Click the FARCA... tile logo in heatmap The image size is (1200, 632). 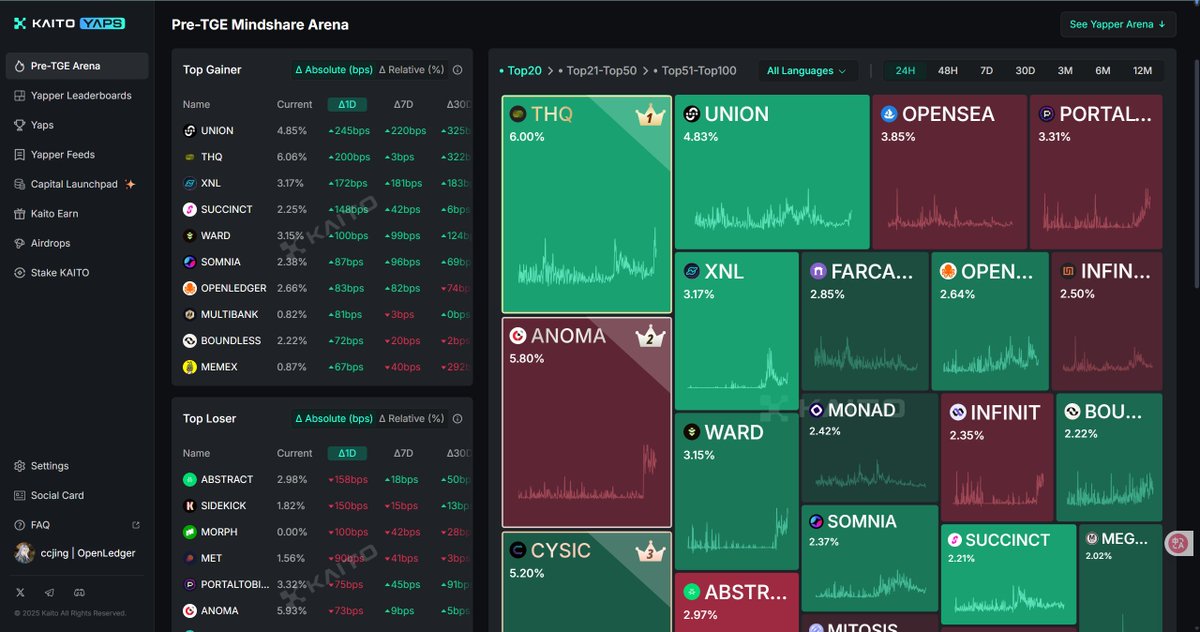click(818, 271)
